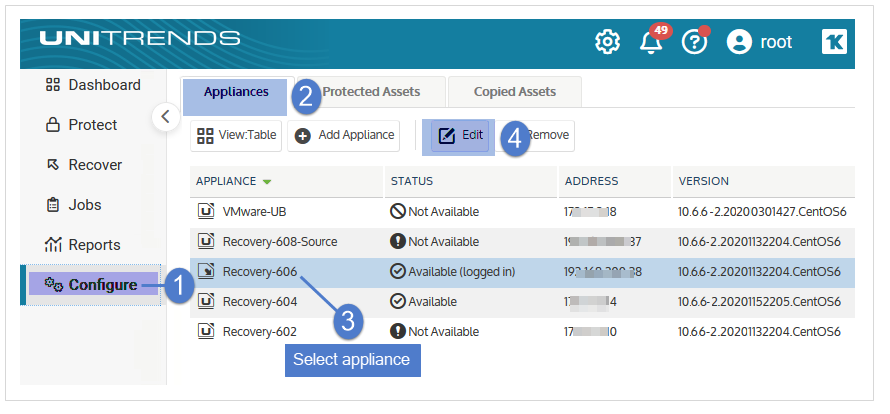Image resolution: width=890 pixels, height=414 pixels.
Task: Select the Recovery-608-Source appliance row
Action: click(x=522, y=242)
